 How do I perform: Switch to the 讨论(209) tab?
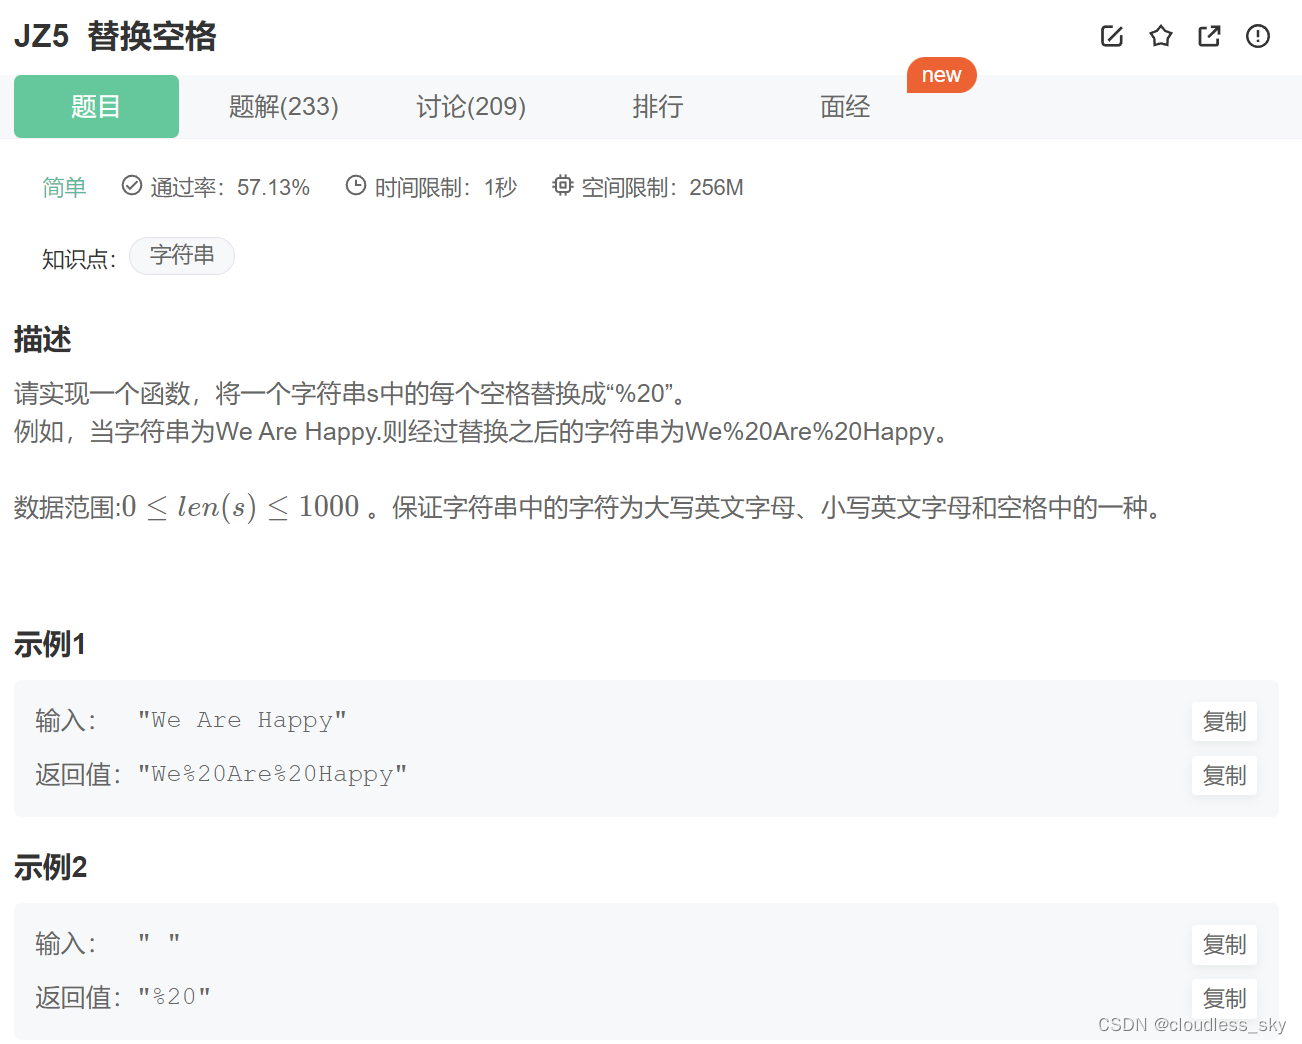[x=471, y=106]
